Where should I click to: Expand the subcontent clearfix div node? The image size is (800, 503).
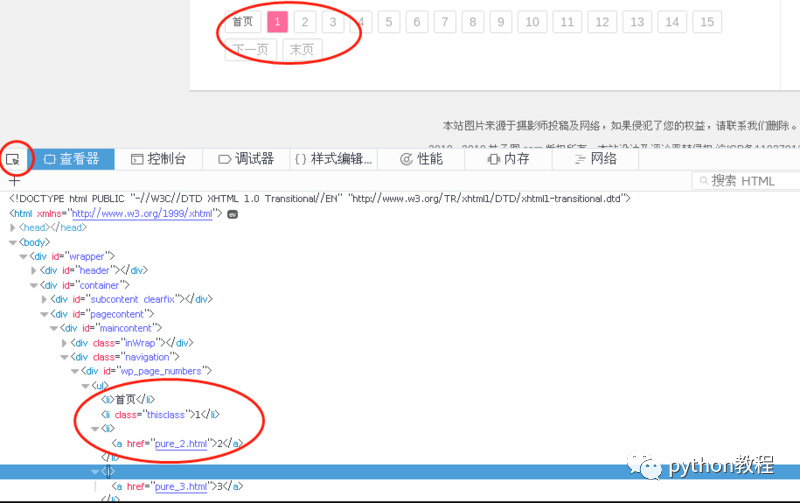click(x=44, y=299)
